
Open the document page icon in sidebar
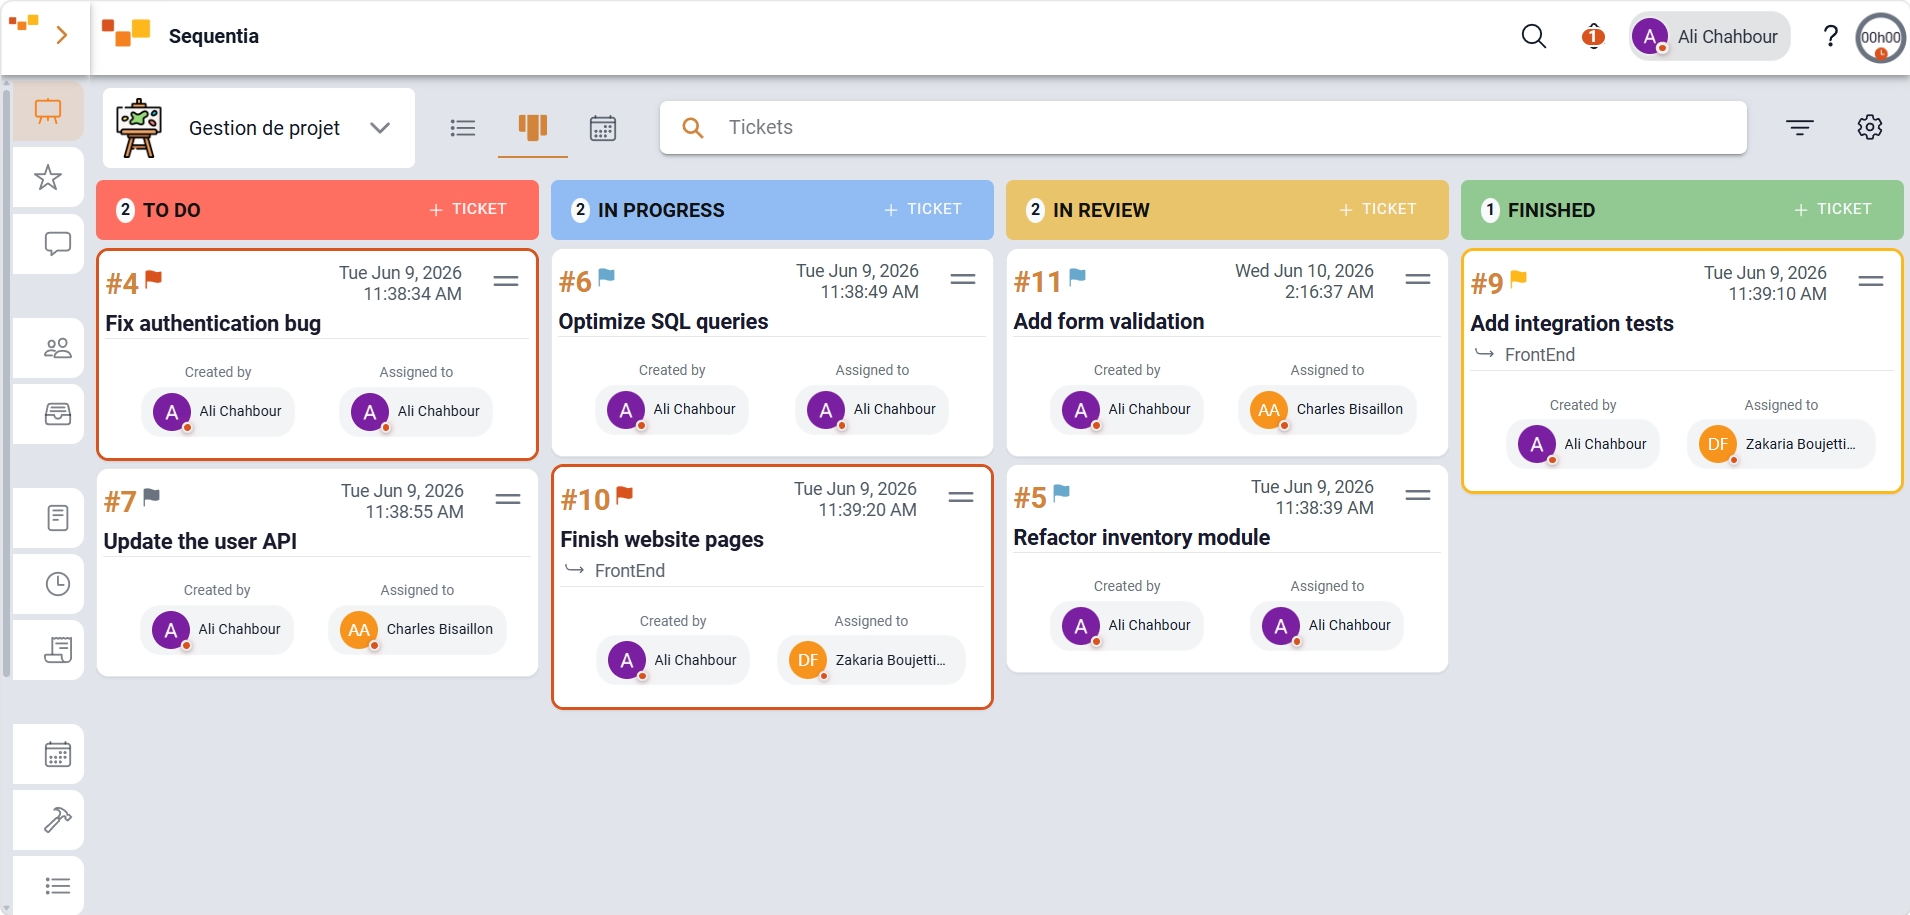pyautogui.click(x=57, y=518)
